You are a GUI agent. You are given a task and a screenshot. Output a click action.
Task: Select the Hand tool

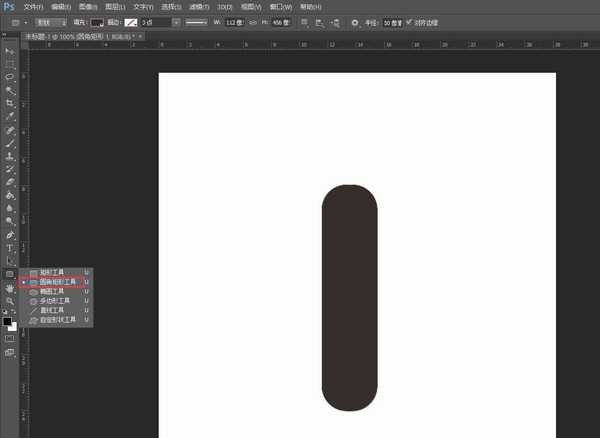click(10, 287)
